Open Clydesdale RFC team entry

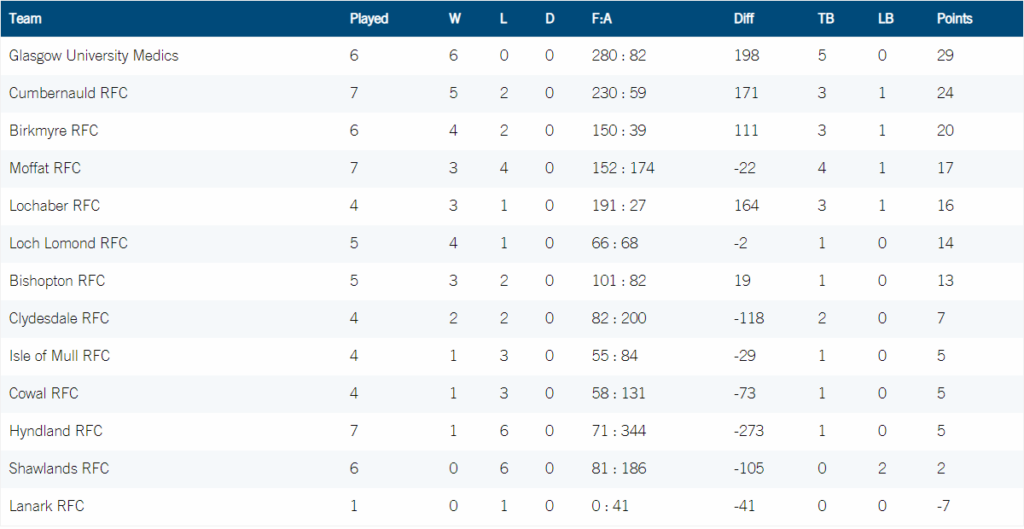[x=59, y=319]
